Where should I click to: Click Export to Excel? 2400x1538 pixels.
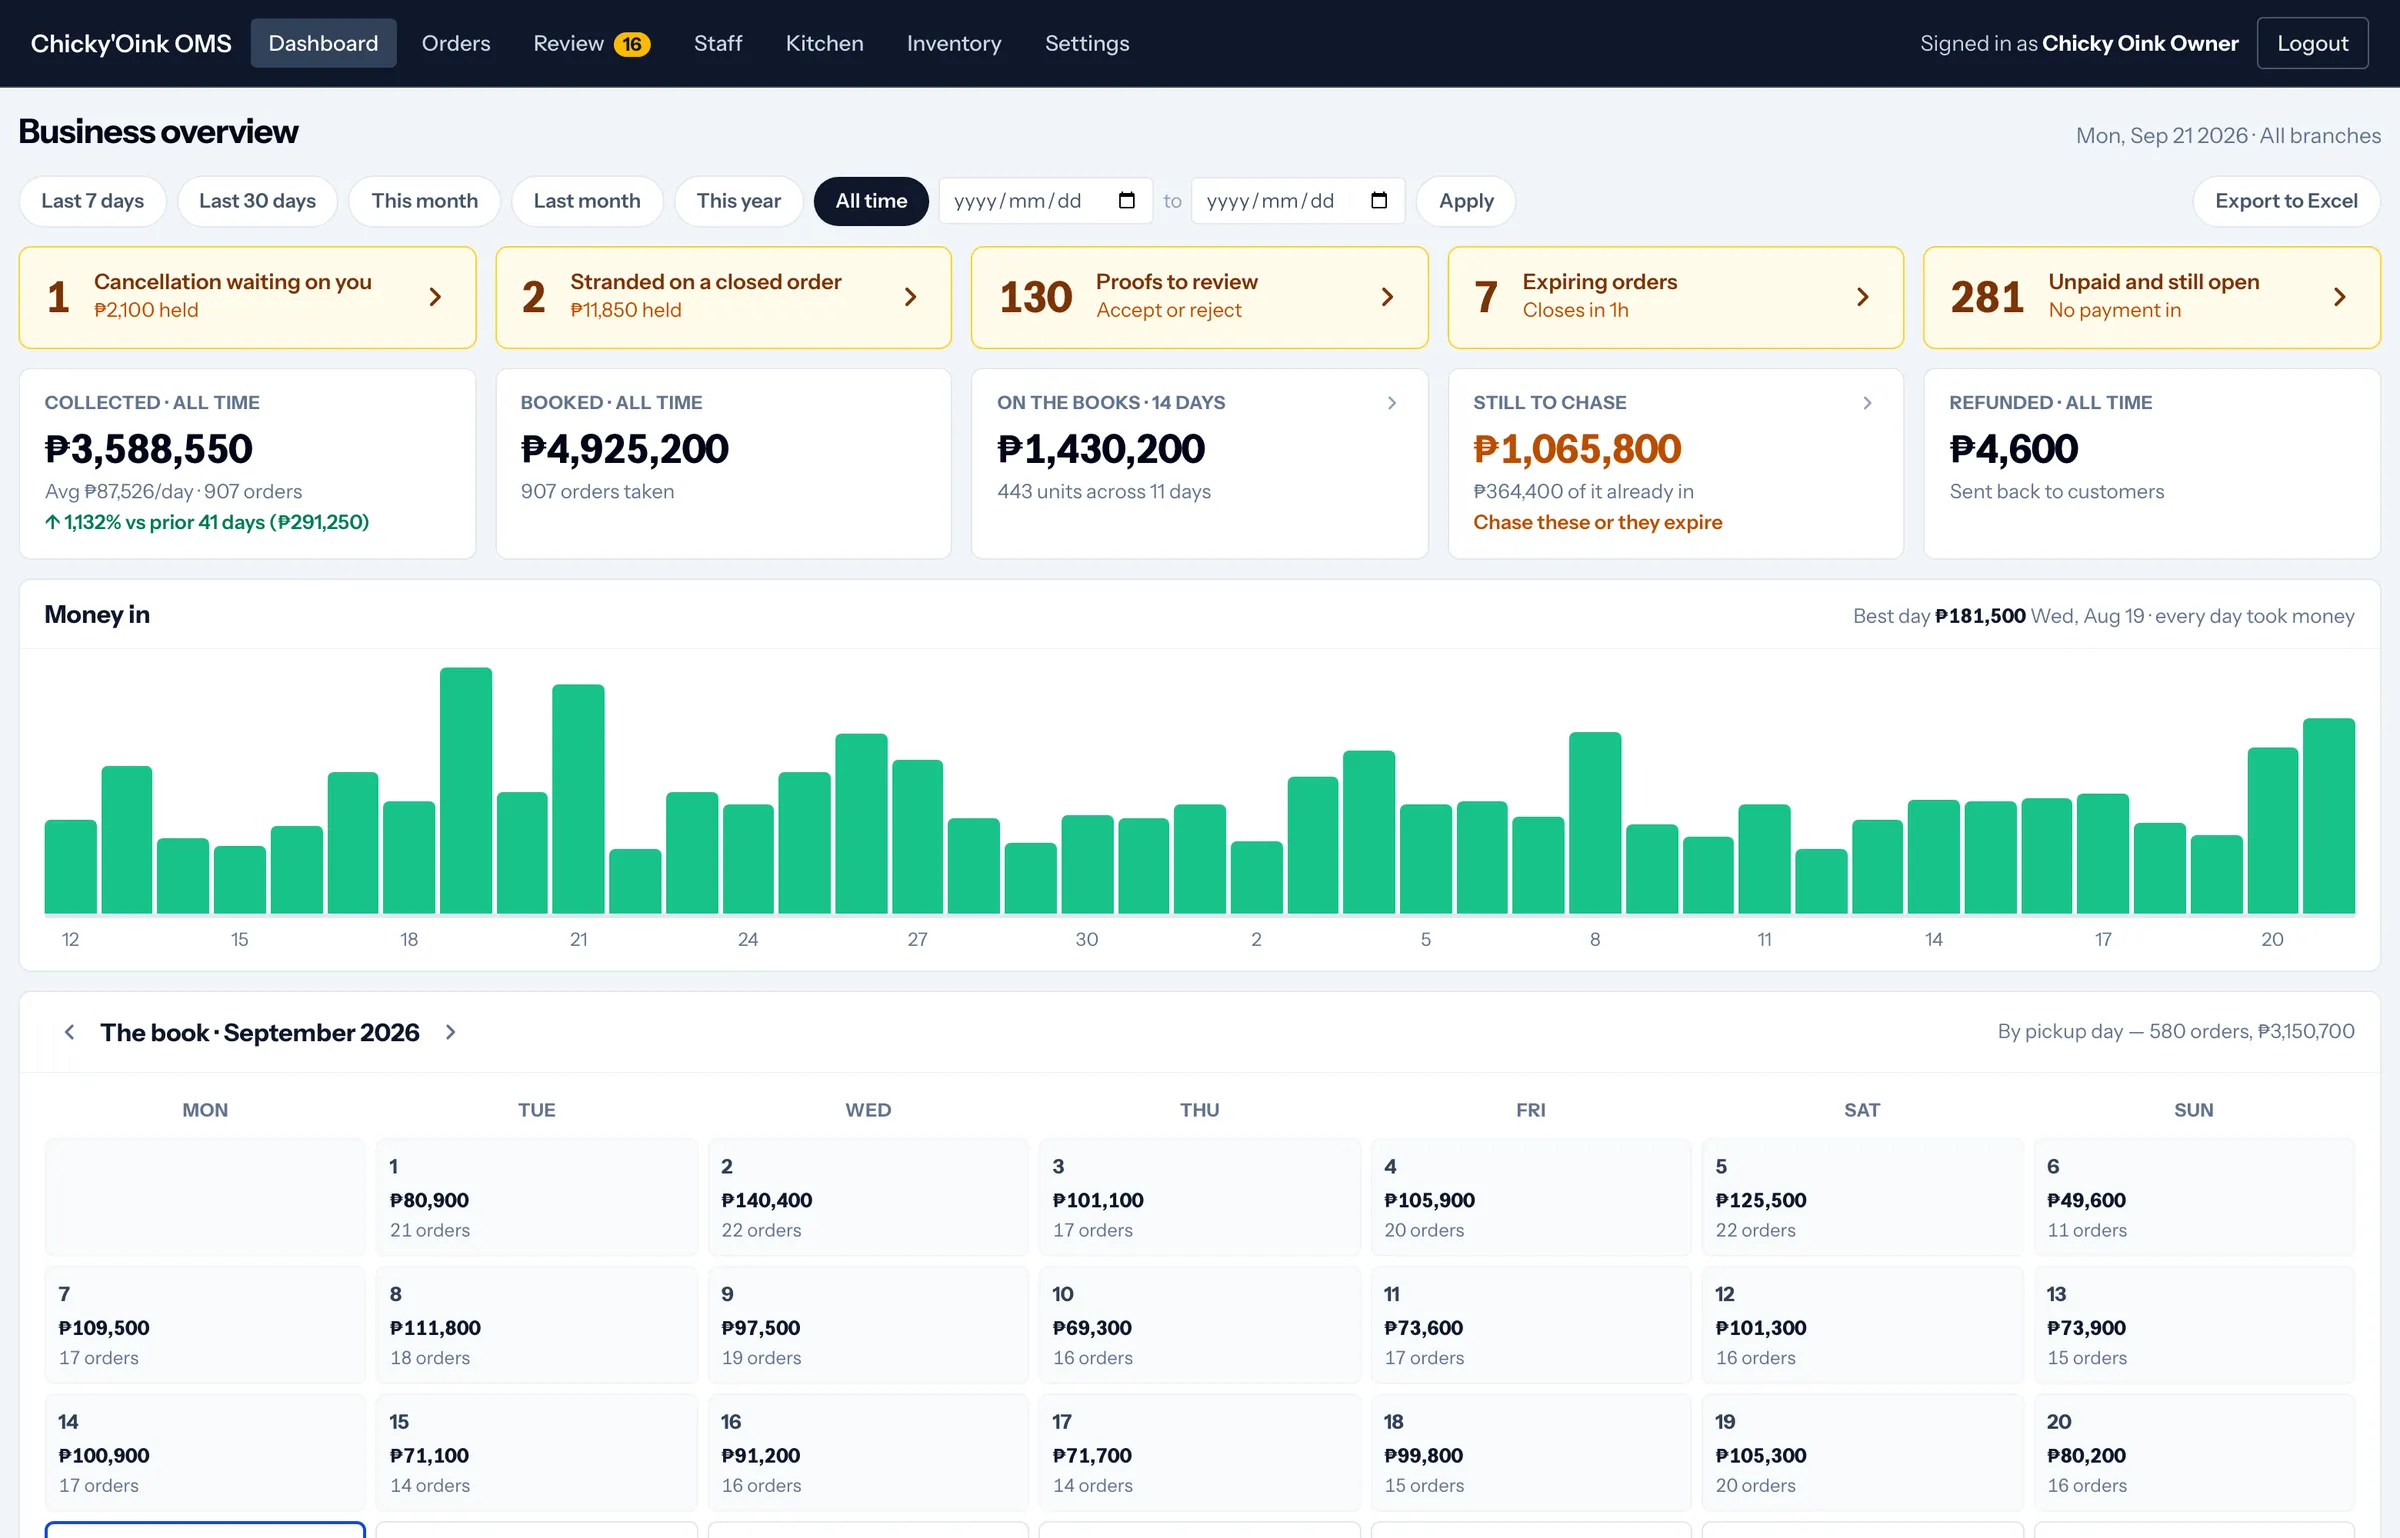click(x=2286, y=201)
